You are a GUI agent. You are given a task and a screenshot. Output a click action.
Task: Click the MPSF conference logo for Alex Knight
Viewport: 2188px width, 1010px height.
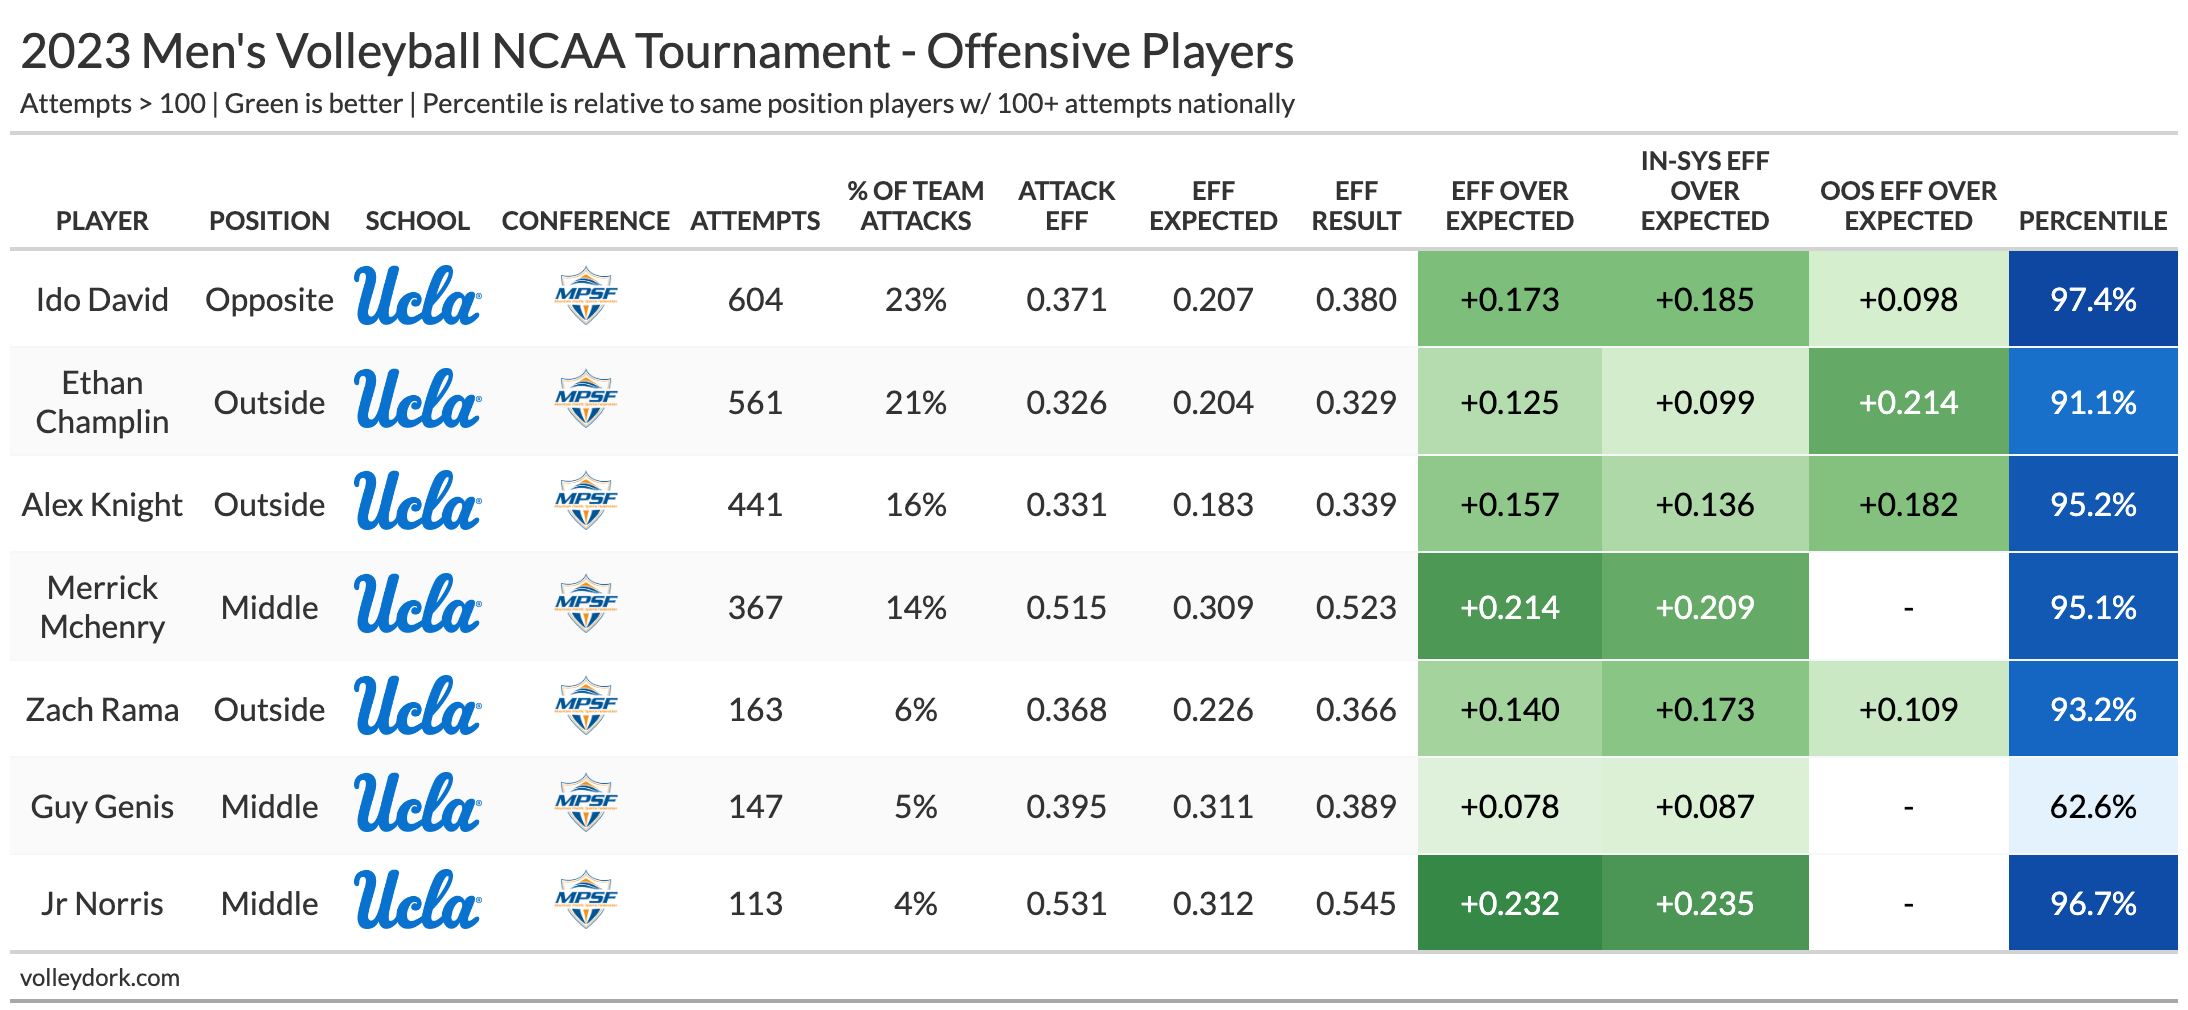(586, 501)
